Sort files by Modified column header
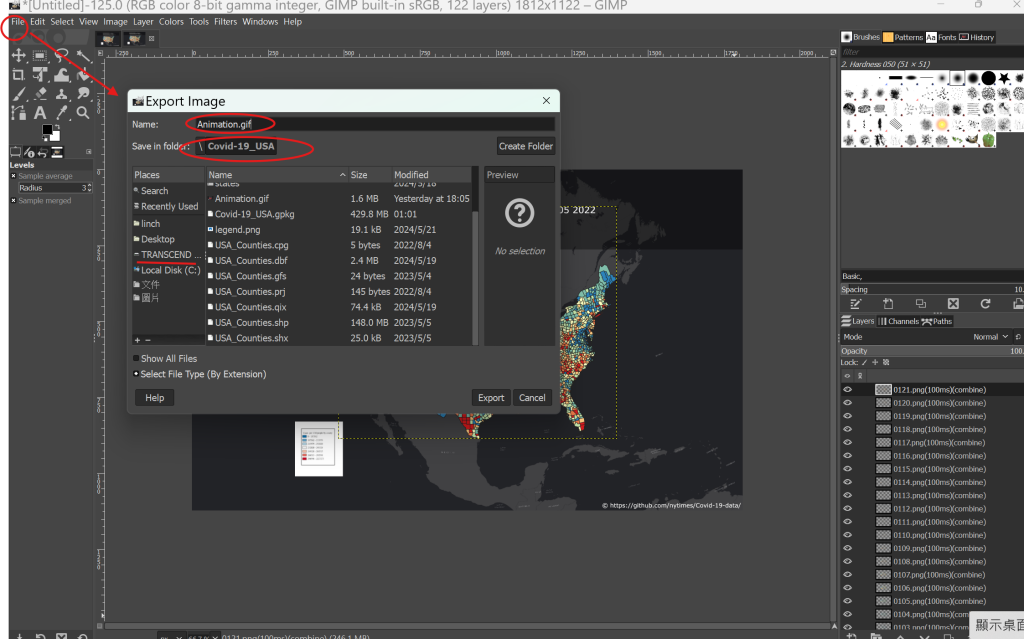Image resolution: width=1024 pixels, height=639 pixels. click(x=431, y=175)
